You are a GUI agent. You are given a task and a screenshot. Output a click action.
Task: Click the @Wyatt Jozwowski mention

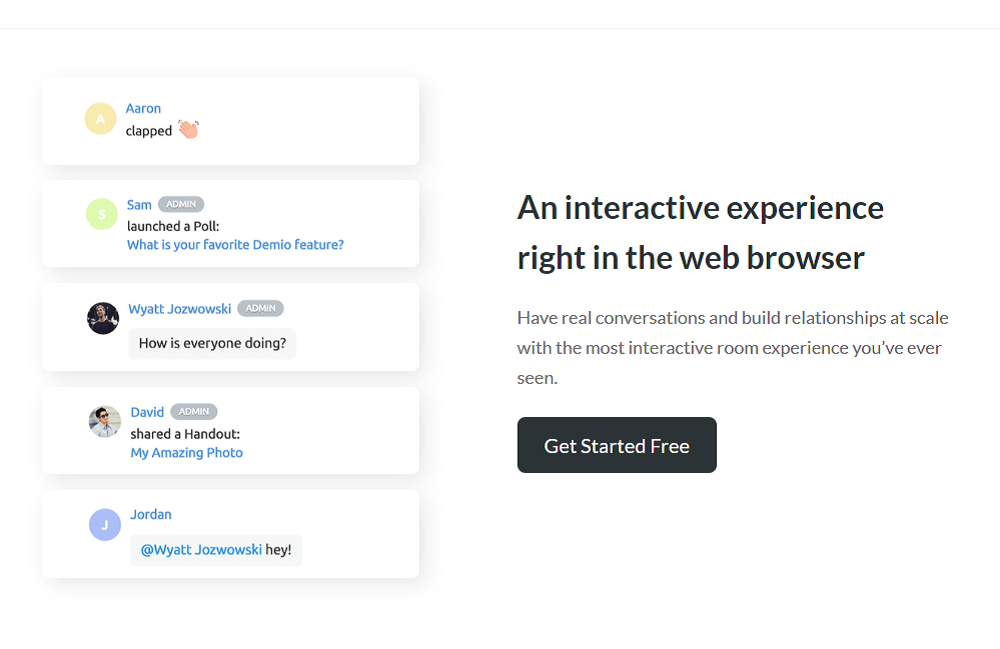(201, 550)
